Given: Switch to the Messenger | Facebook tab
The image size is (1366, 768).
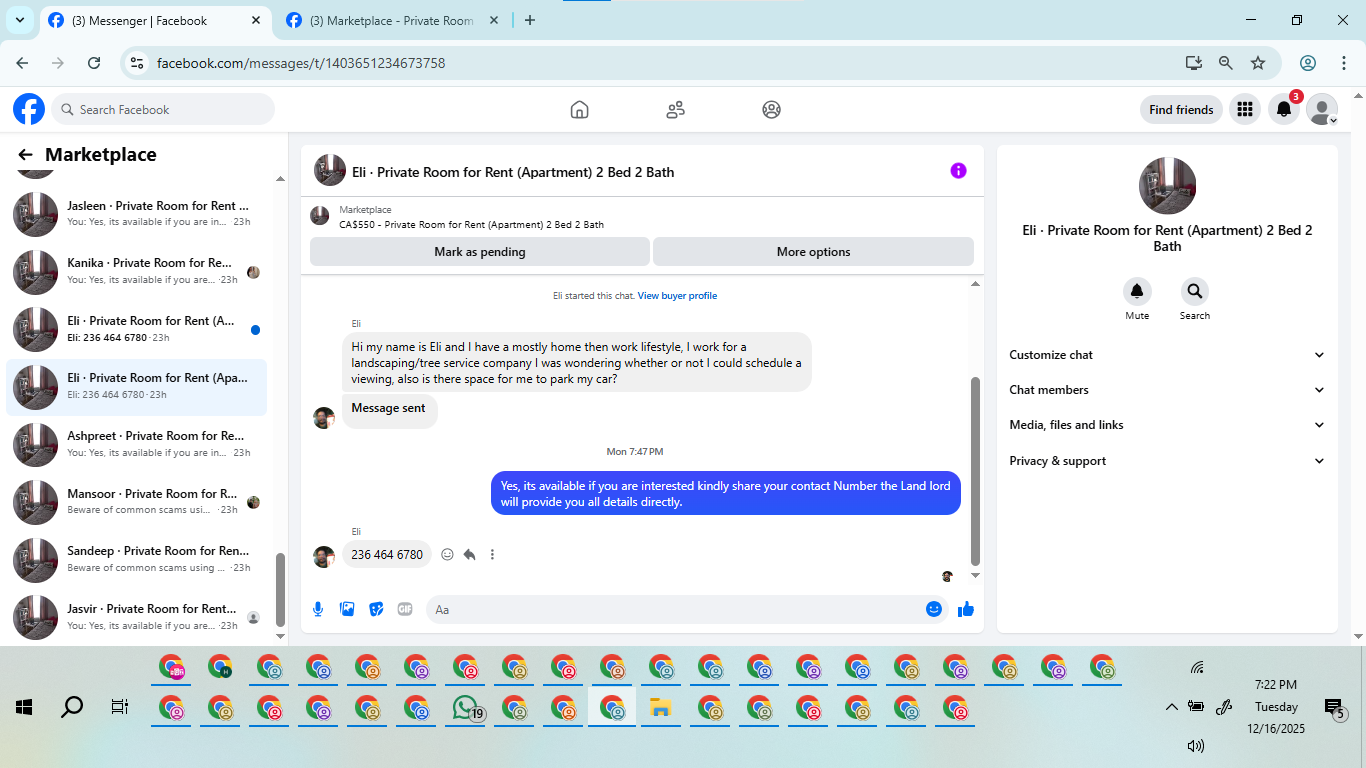Looking at the screenshot, I should [156, 20].
